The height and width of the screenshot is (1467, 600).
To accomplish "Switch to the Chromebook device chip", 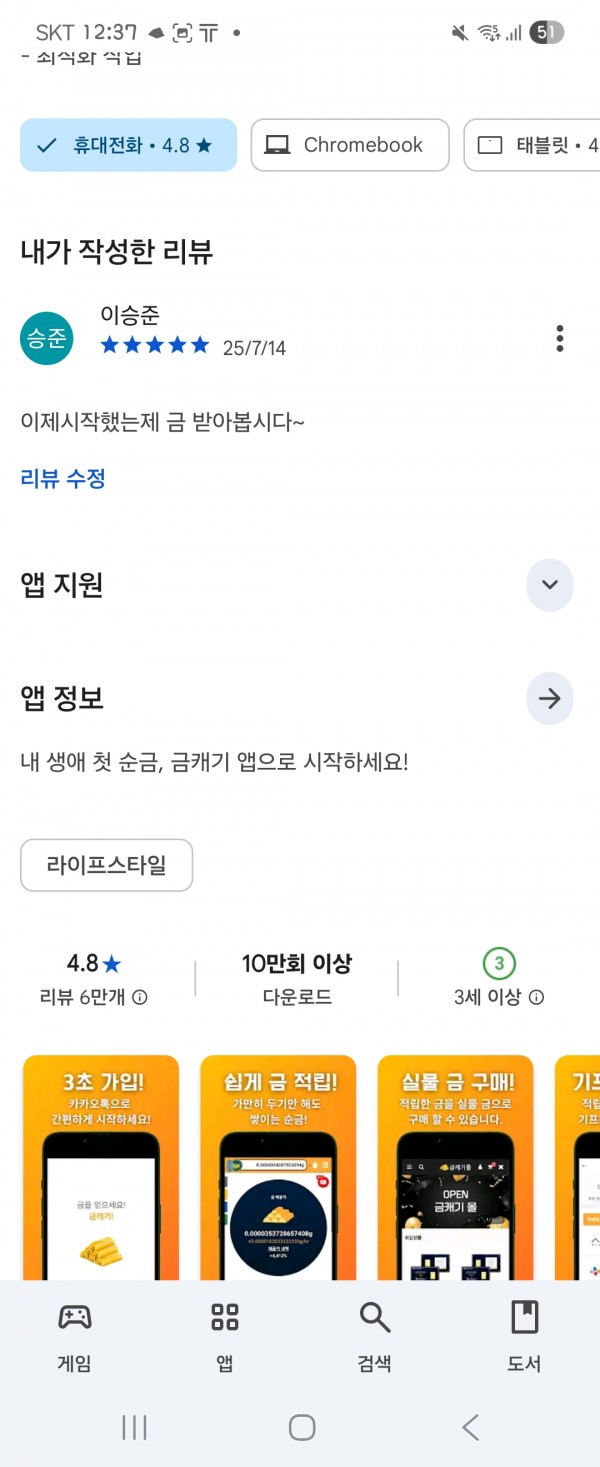I will click(x=350, y=145).
